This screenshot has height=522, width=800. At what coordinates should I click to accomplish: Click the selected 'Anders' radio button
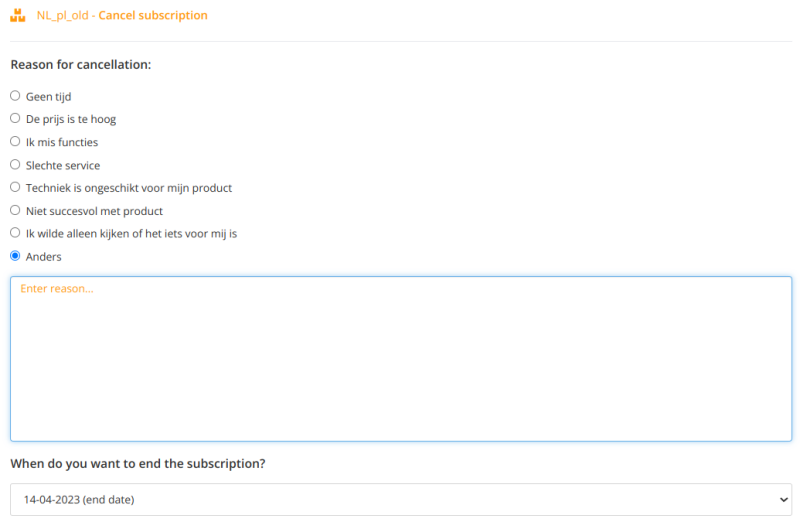point(15,256)
